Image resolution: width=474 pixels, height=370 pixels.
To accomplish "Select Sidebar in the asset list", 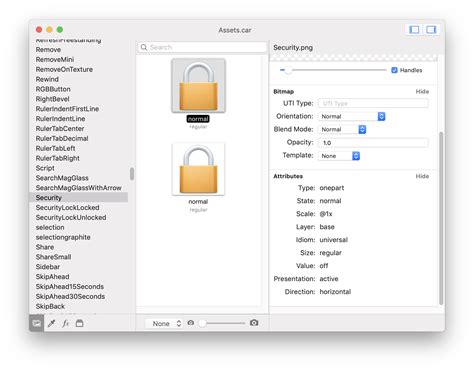I will [48, 267].
